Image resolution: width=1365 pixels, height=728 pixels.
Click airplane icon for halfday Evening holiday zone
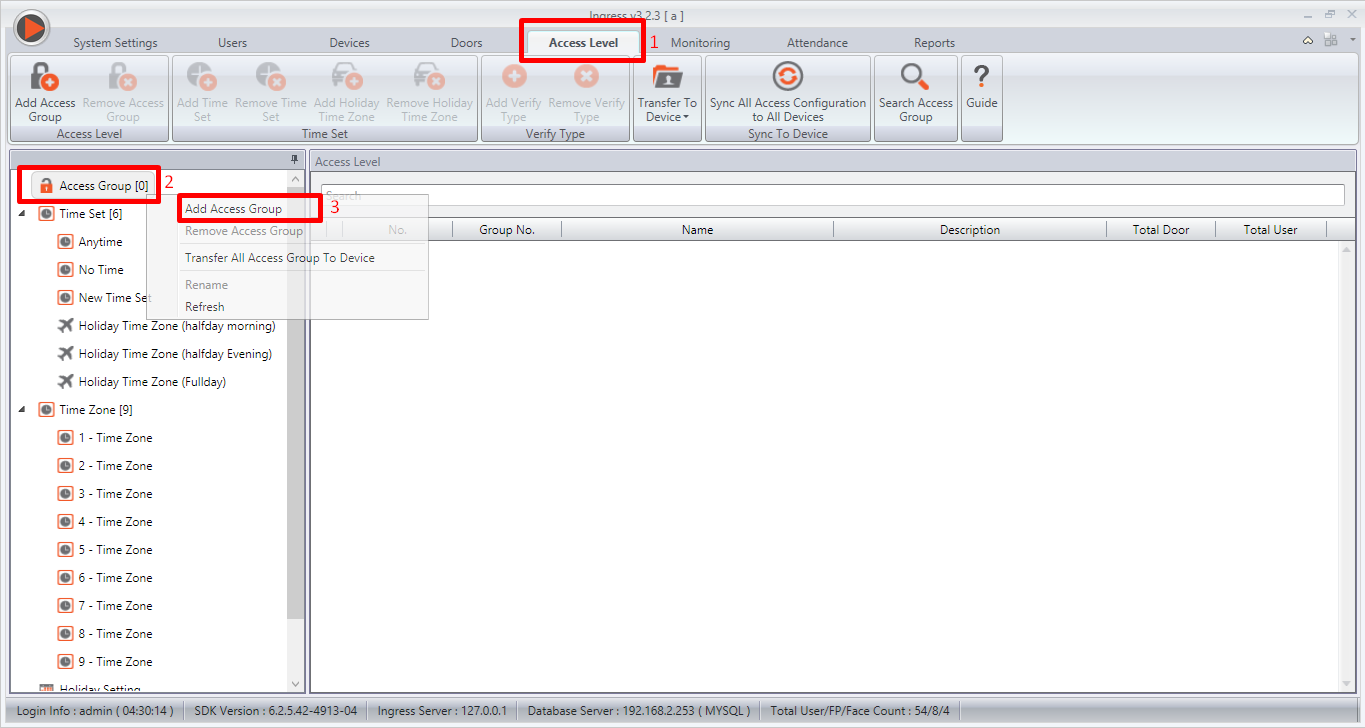coord(66,354)
